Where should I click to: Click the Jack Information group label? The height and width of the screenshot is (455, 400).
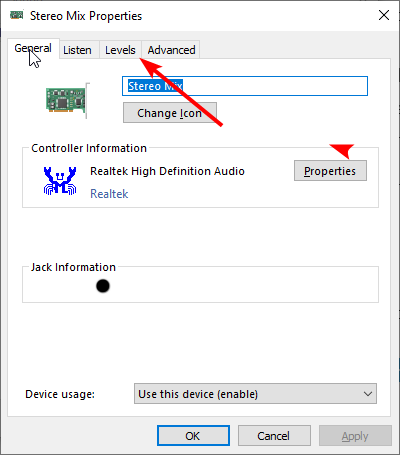pyautogui.click(x=73, y=267)
